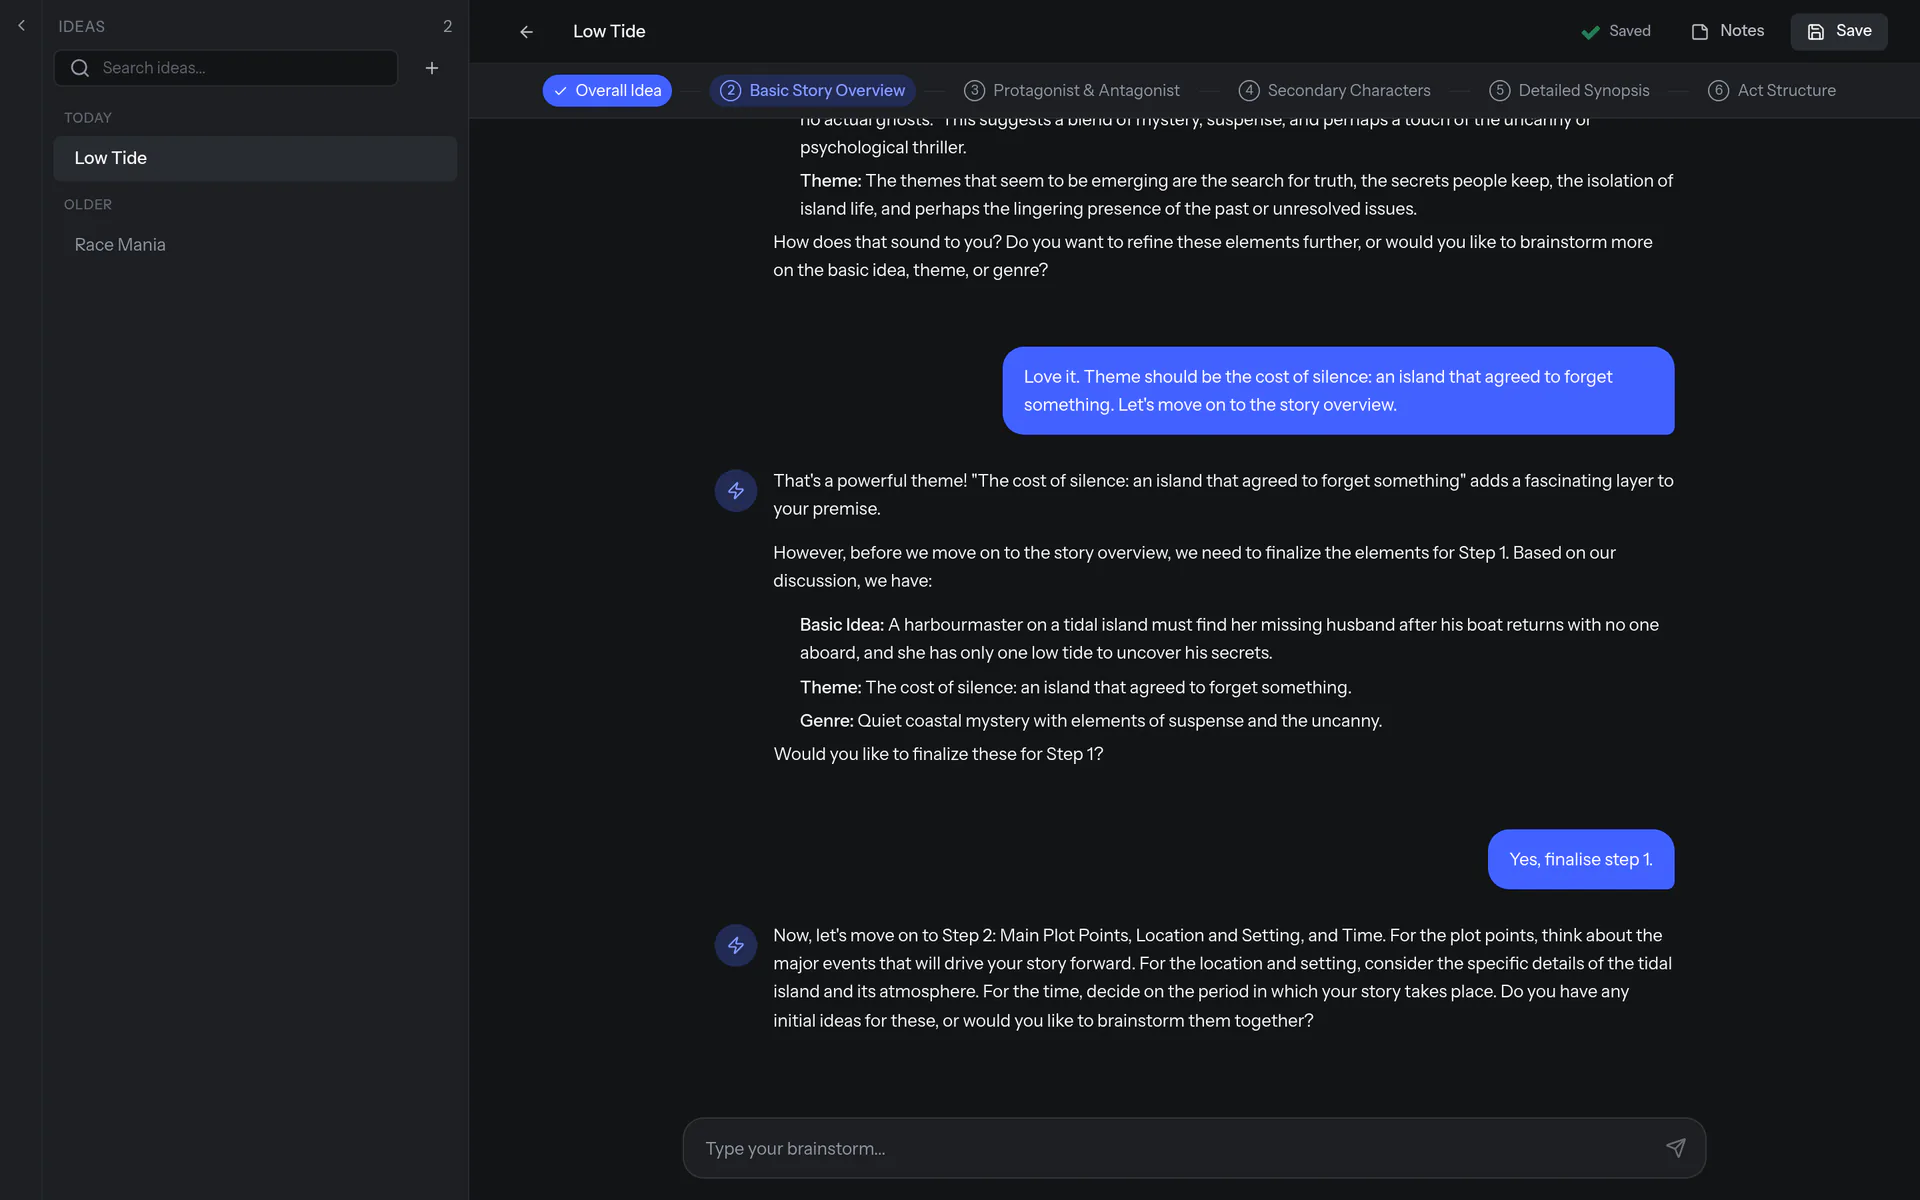Click assistant lightning avatar beside 'That's a powerful theme'
Image resolution: width=1920 pixels, height=1200 pixels.
coord(736,491)
